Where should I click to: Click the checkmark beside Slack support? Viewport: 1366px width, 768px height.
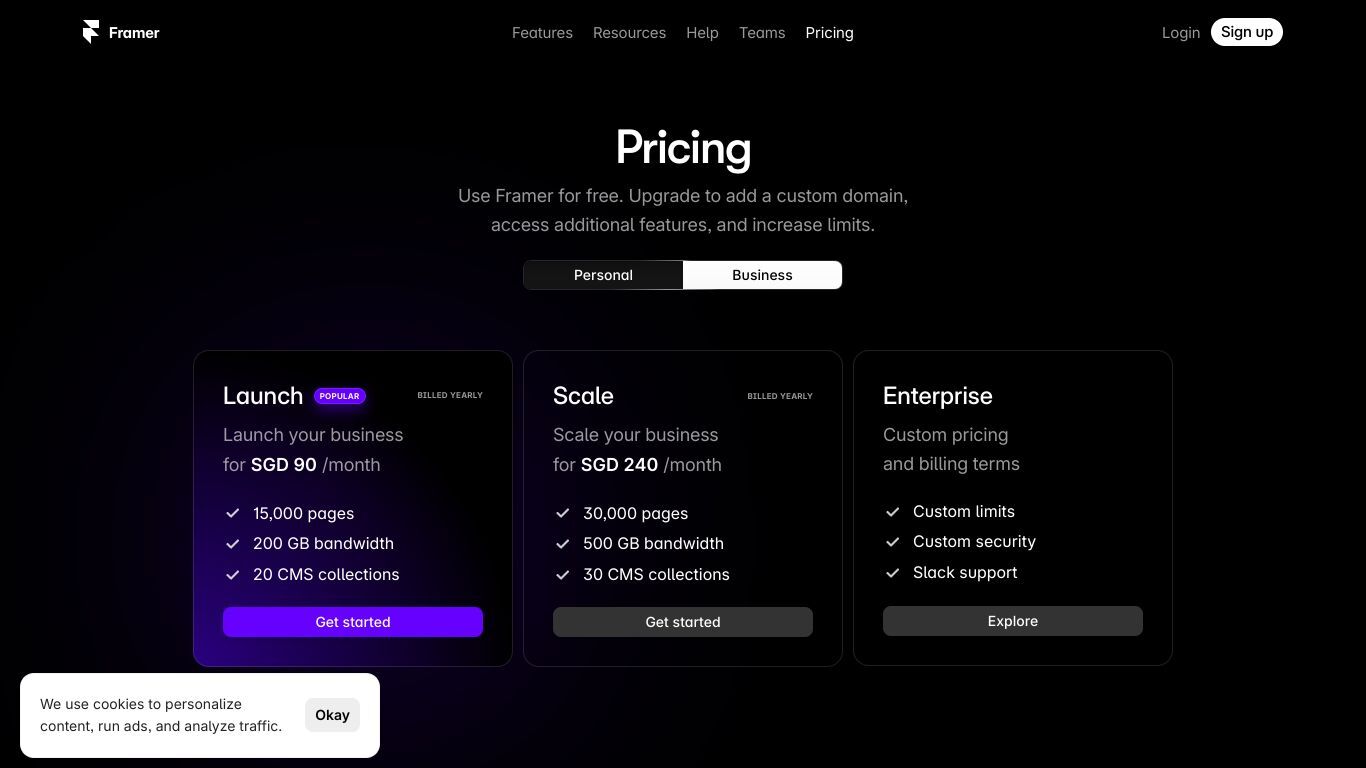coord(893,573)
